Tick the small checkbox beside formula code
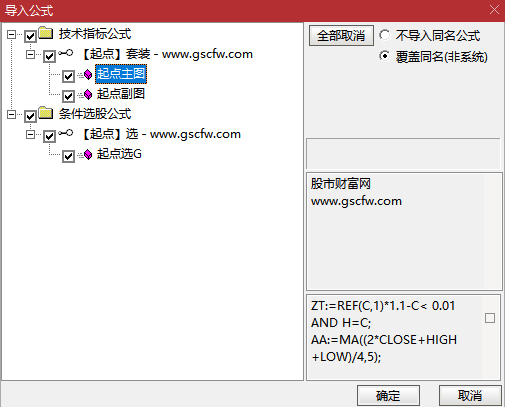The width and height of the screenshot is (505, 407). pyautogui.click(x=490, y=318)
